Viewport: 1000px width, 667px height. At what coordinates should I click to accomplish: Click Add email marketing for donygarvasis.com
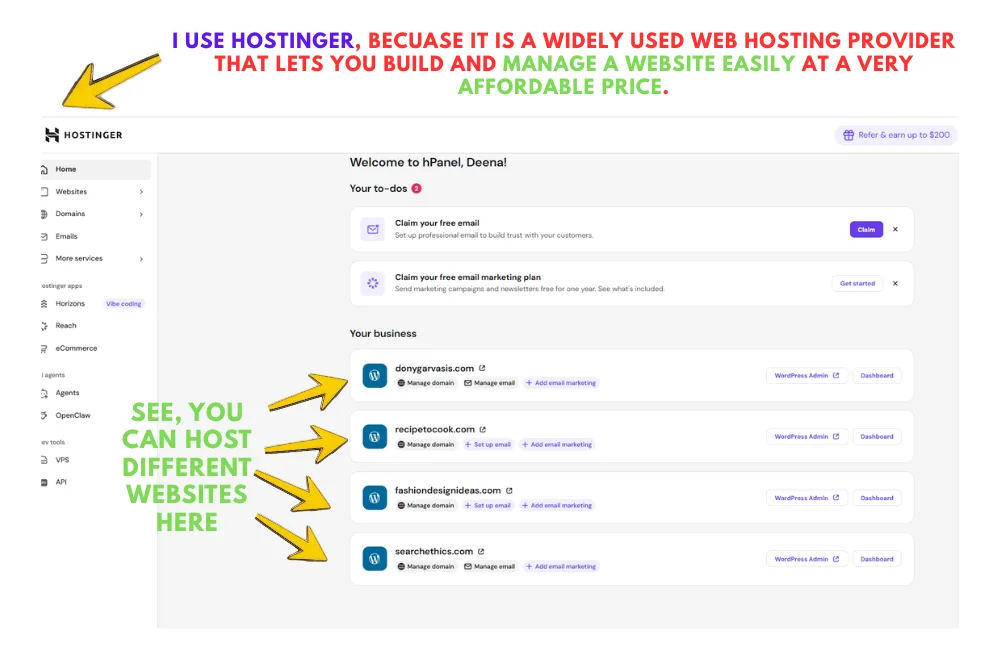[561, 383]
